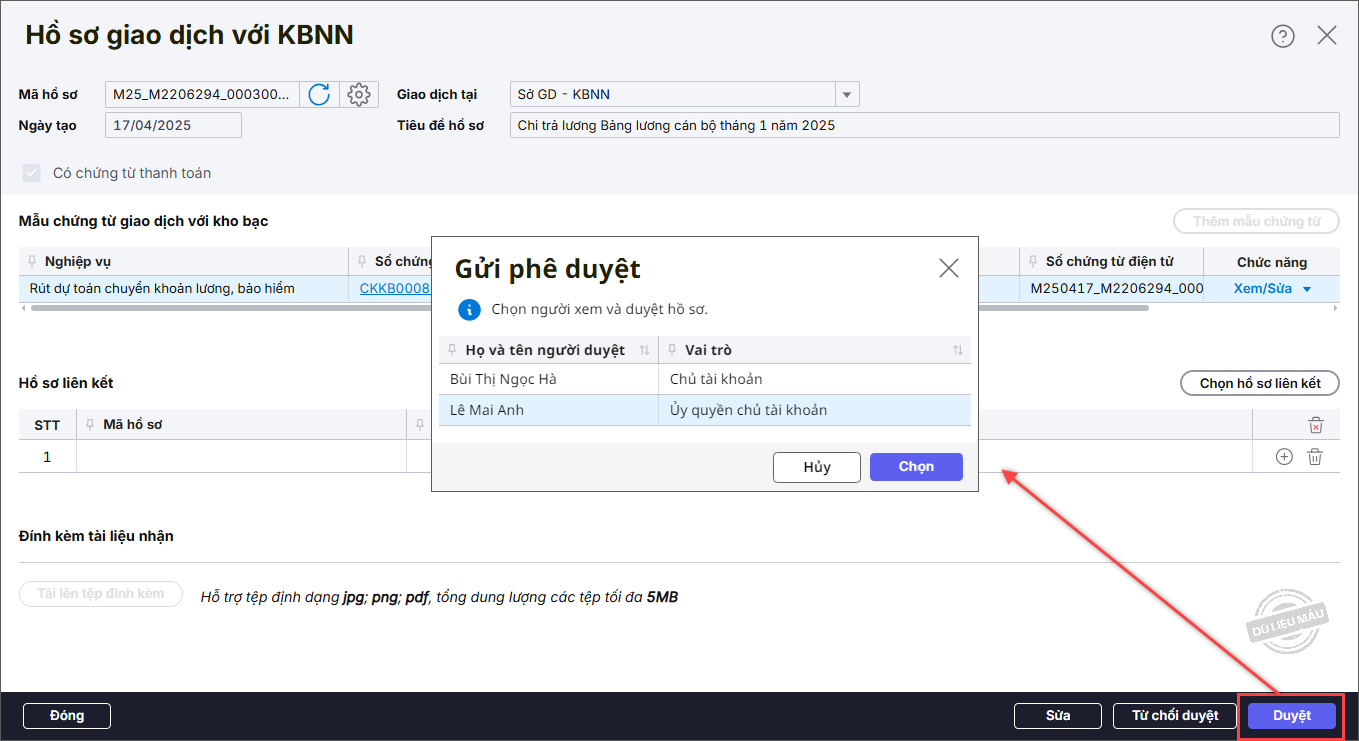Open the help question mark icon
The height and width of the screenshot is (741, 1359).
point(1282,36)
